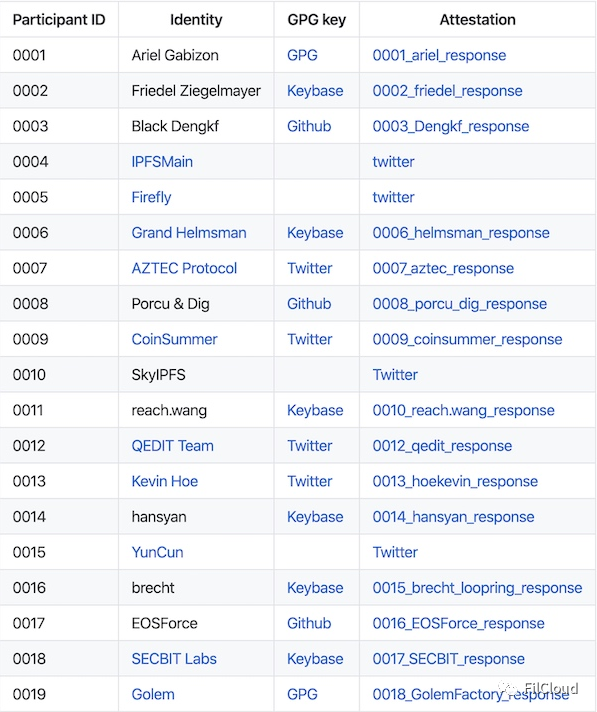
Task: Click the CoinSummer identity link
Action: (x=174, y=339)
